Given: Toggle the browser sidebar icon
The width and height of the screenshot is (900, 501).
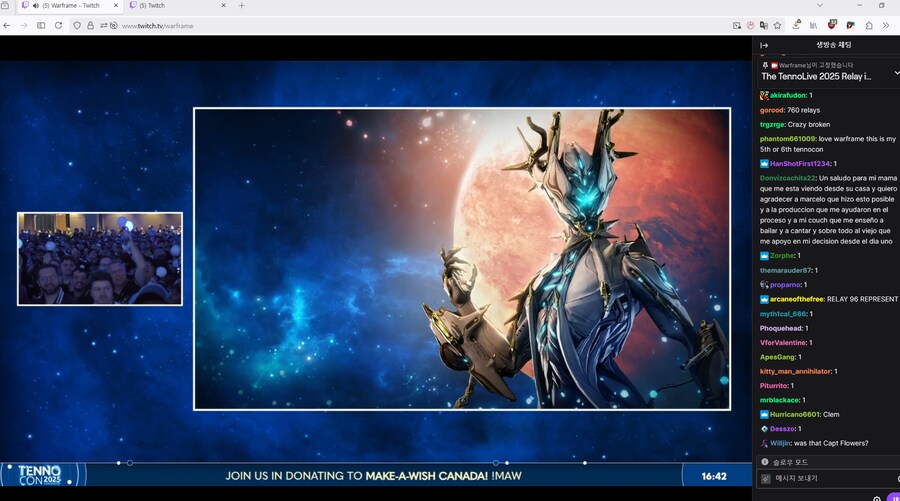Looking at the screenshot, I should 41,25.
